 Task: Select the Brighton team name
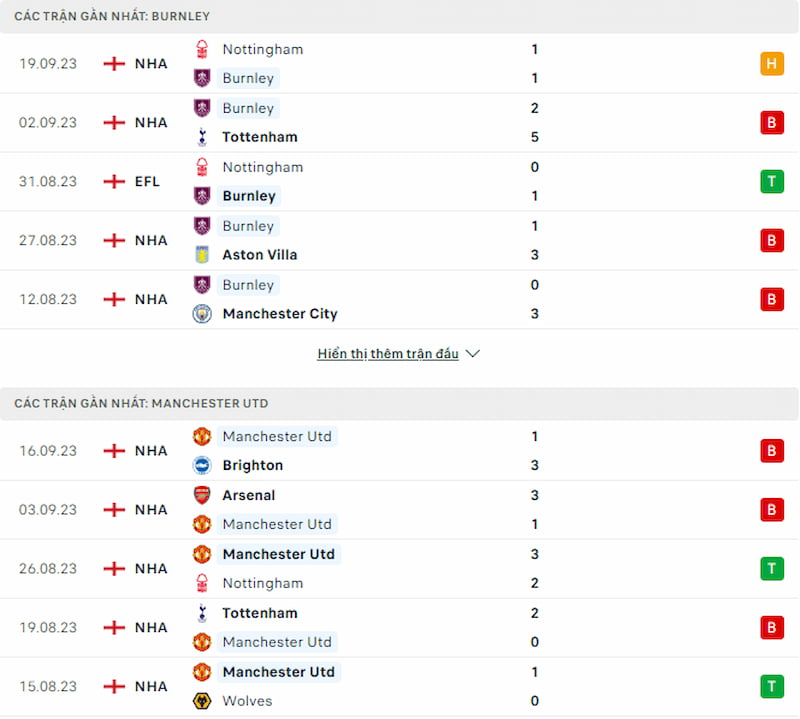[x=253, y=465]
